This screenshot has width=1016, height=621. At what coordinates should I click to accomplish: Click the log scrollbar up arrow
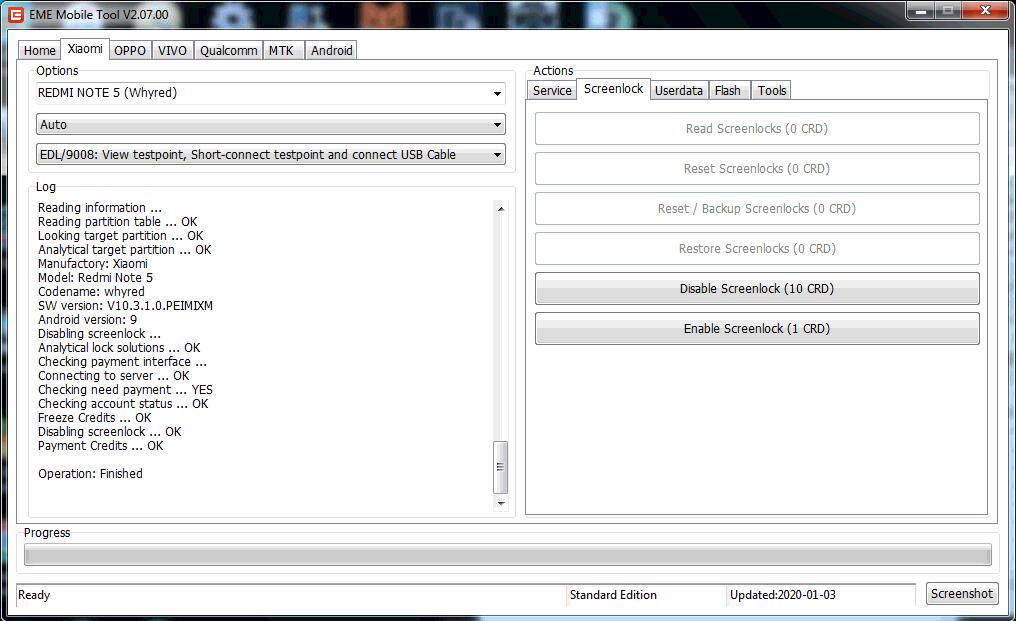point(500,209)
